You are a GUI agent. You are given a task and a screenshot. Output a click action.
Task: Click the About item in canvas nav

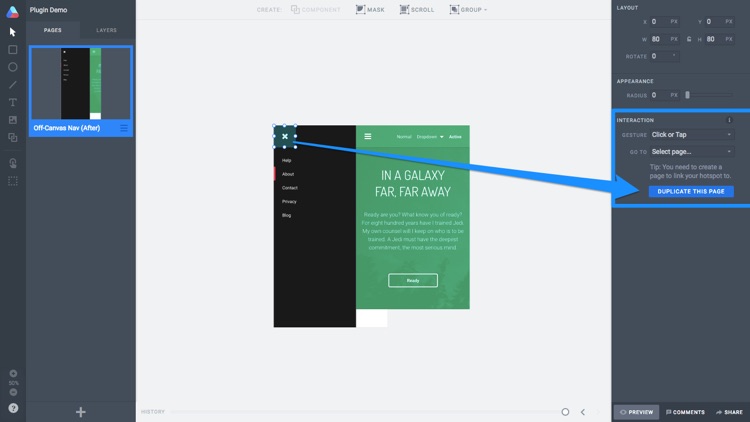tap(288, 174)
